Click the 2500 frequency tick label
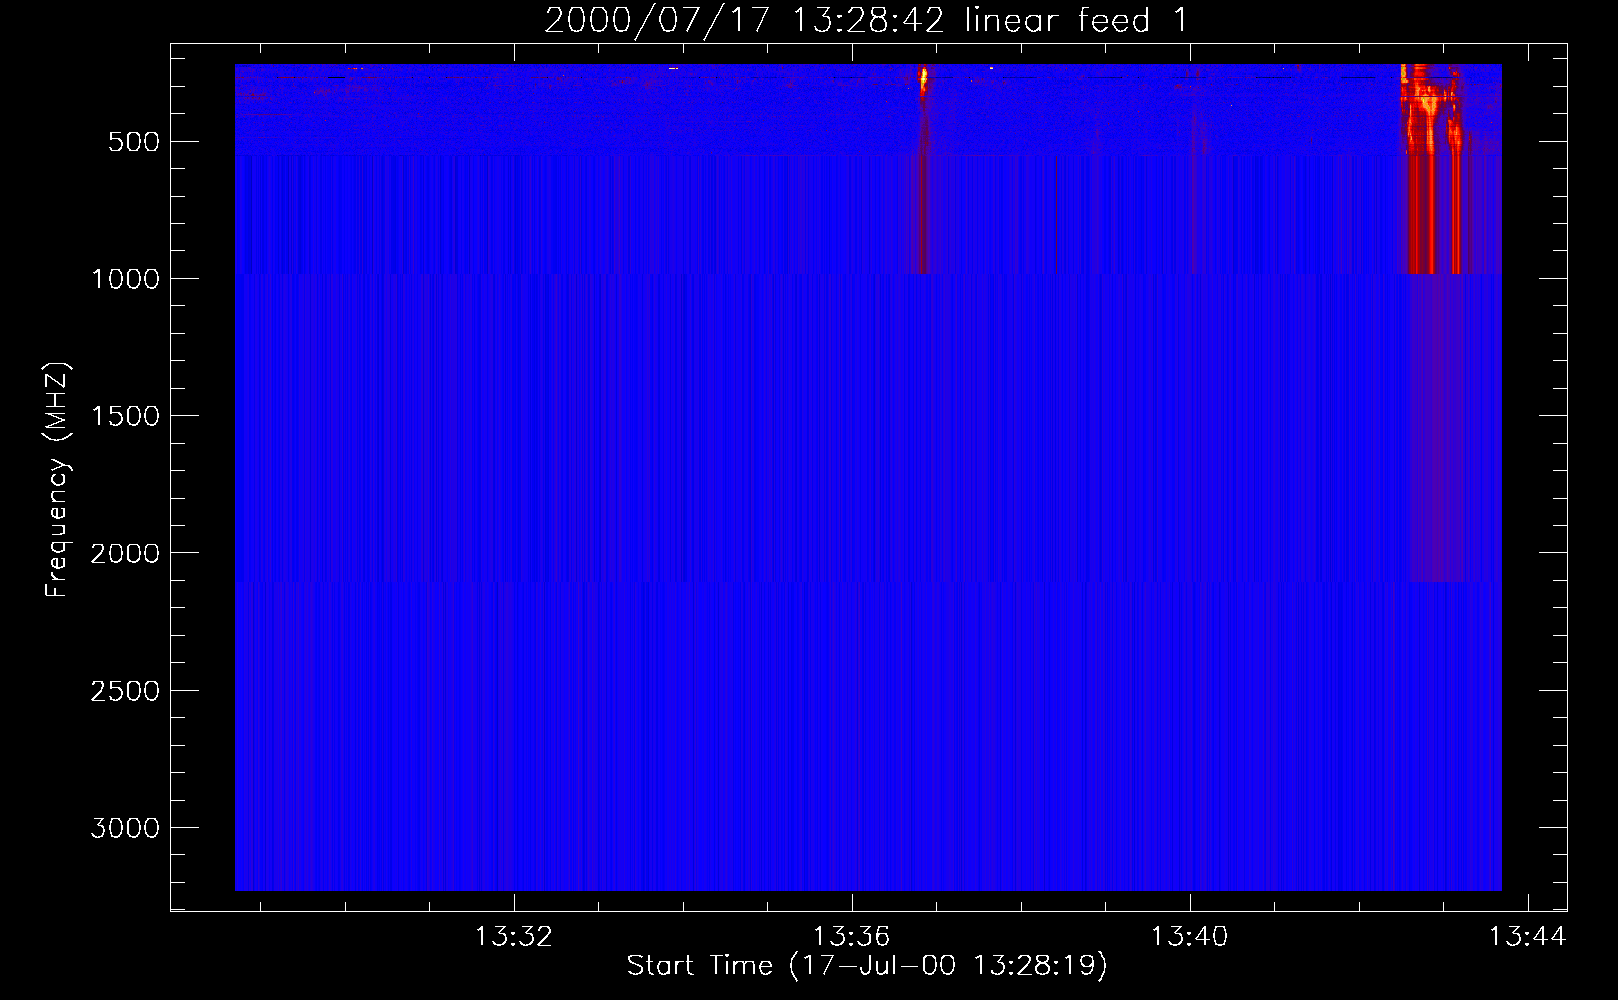 coord(125,691)
